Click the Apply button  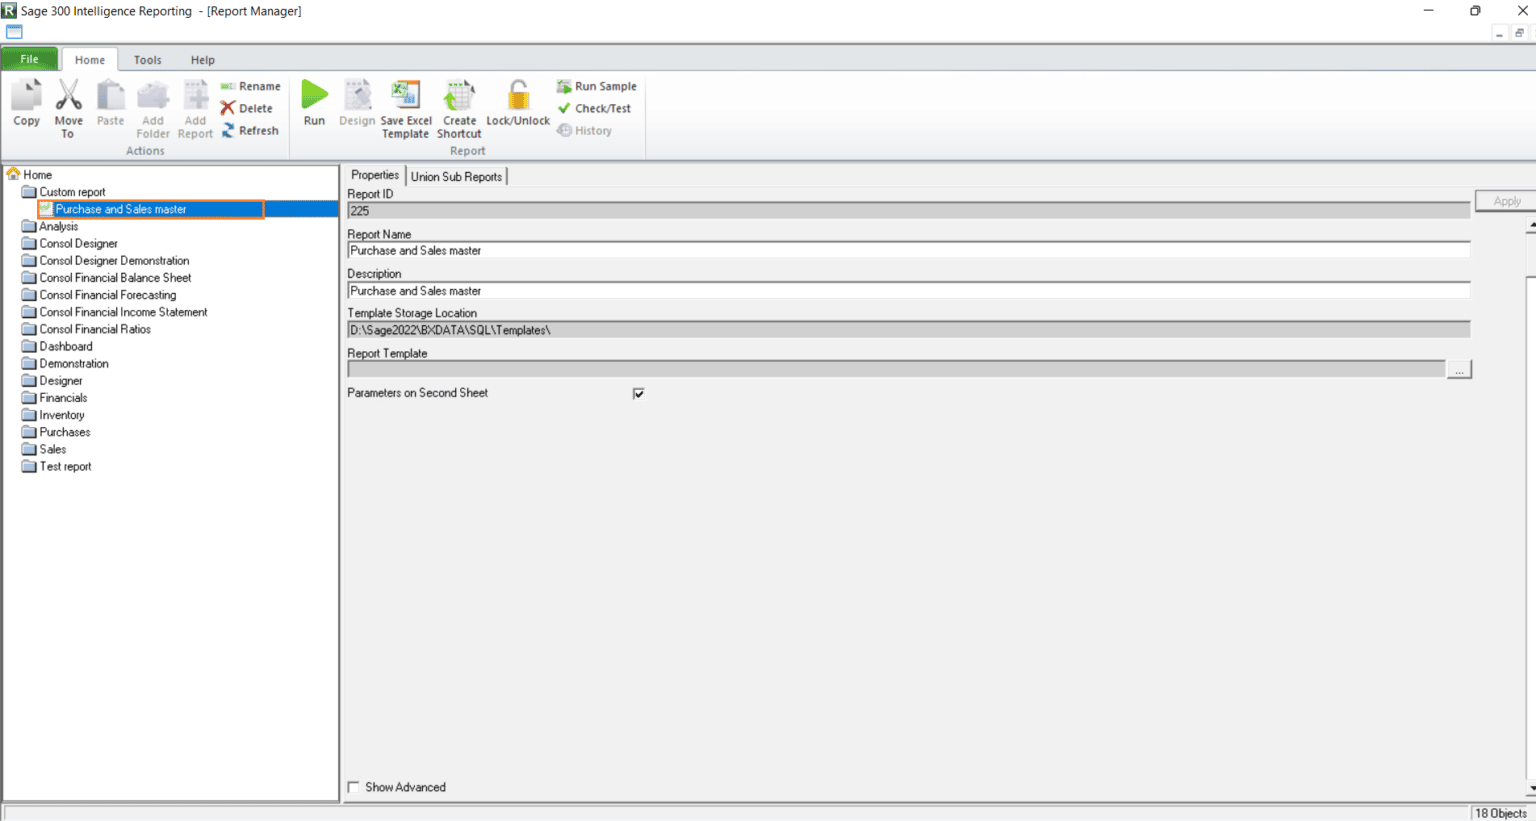point(1506,200)
